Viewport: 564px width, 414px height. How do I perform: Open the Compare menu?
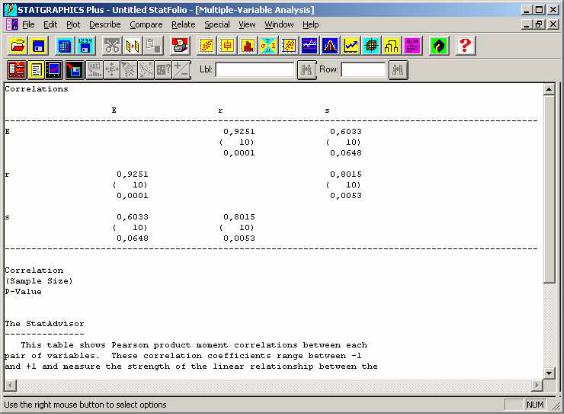tap(146, 24)
